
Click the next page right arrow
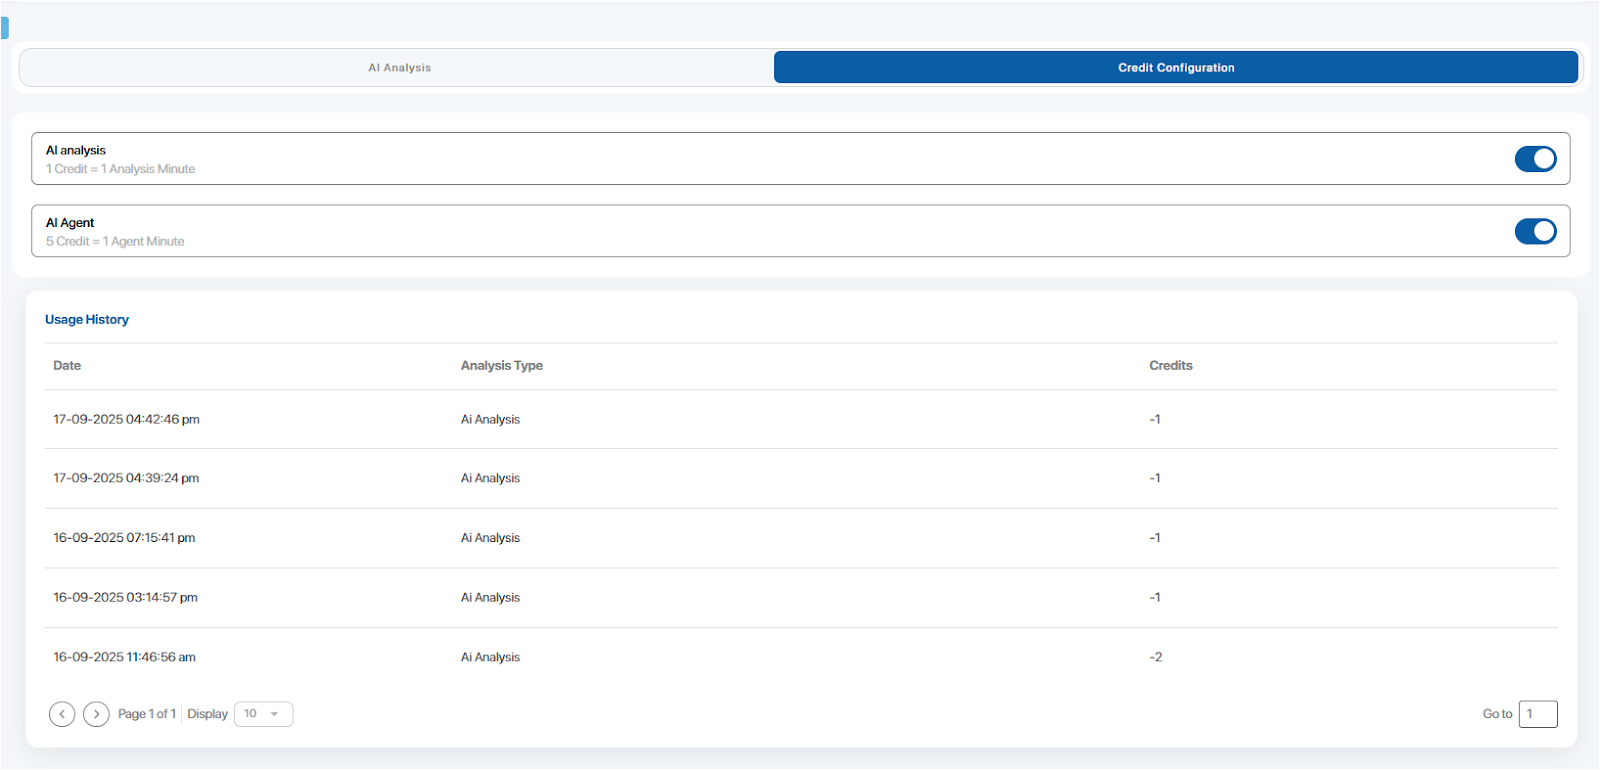96,714
